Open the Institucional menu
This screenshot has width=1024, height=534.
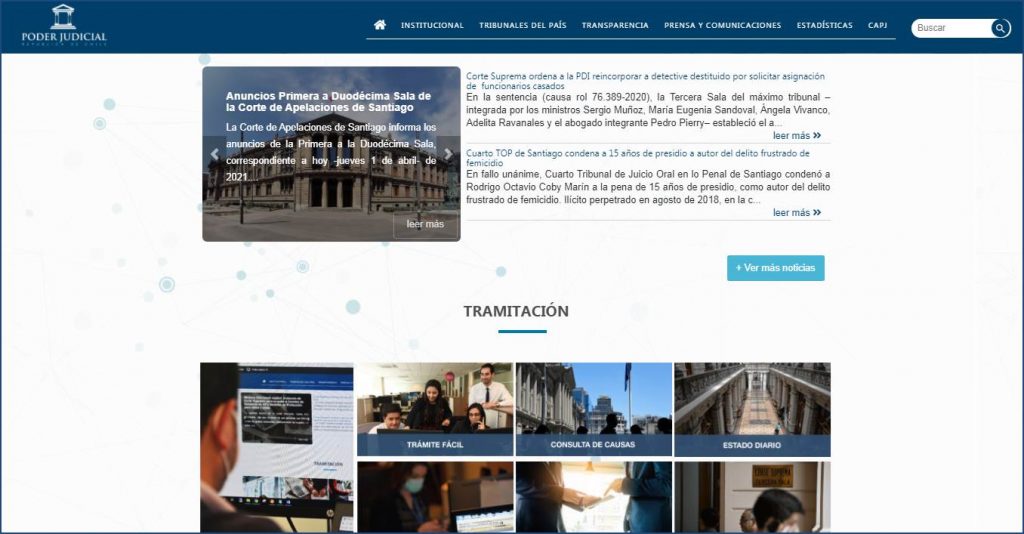pos(432,25)
